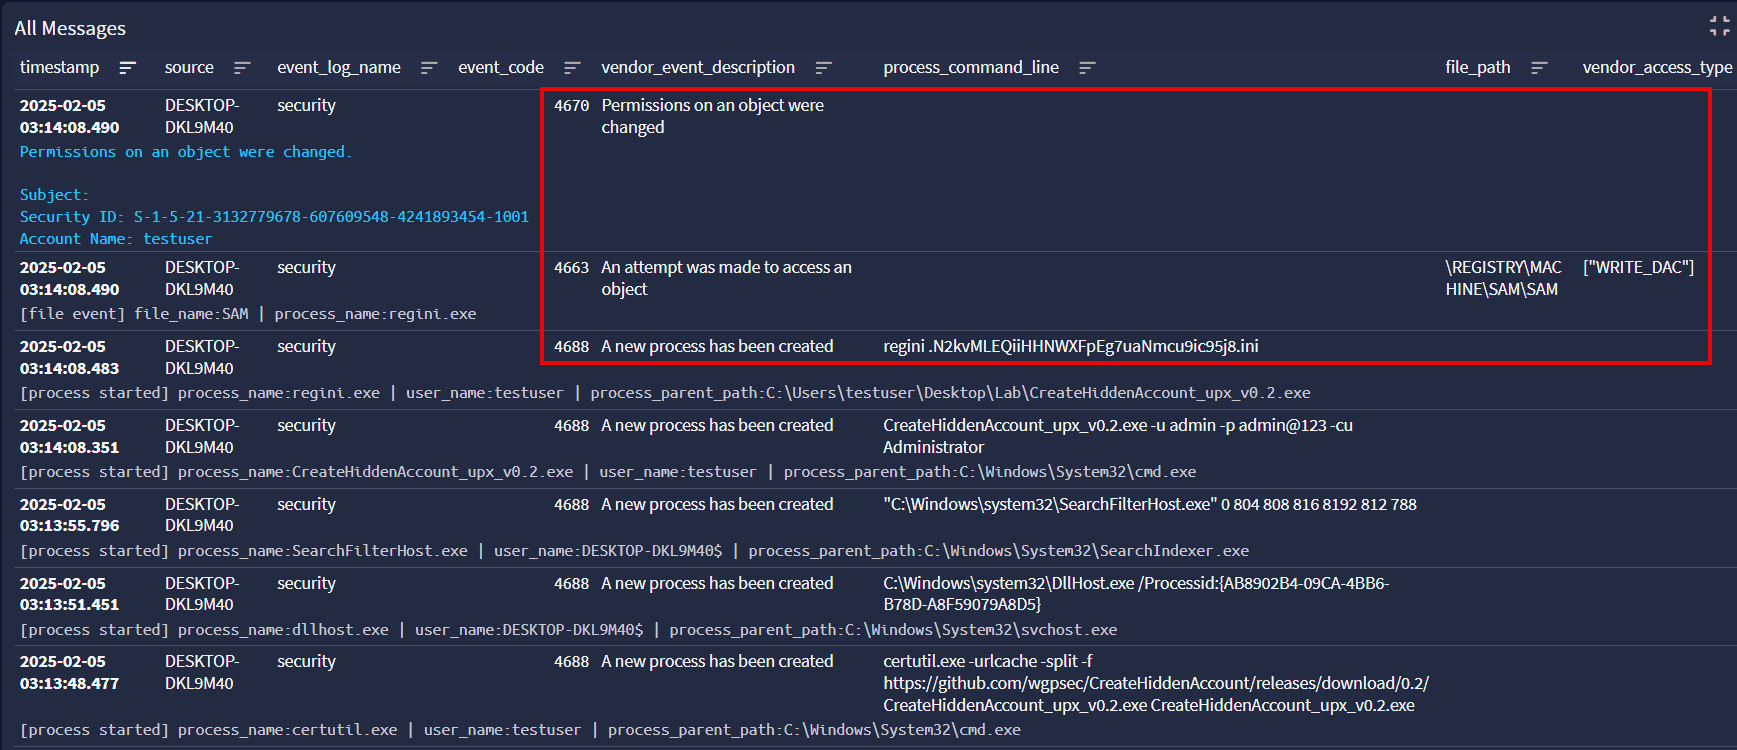
Task: Select the timestamp column header
Action: coord(59,67)
